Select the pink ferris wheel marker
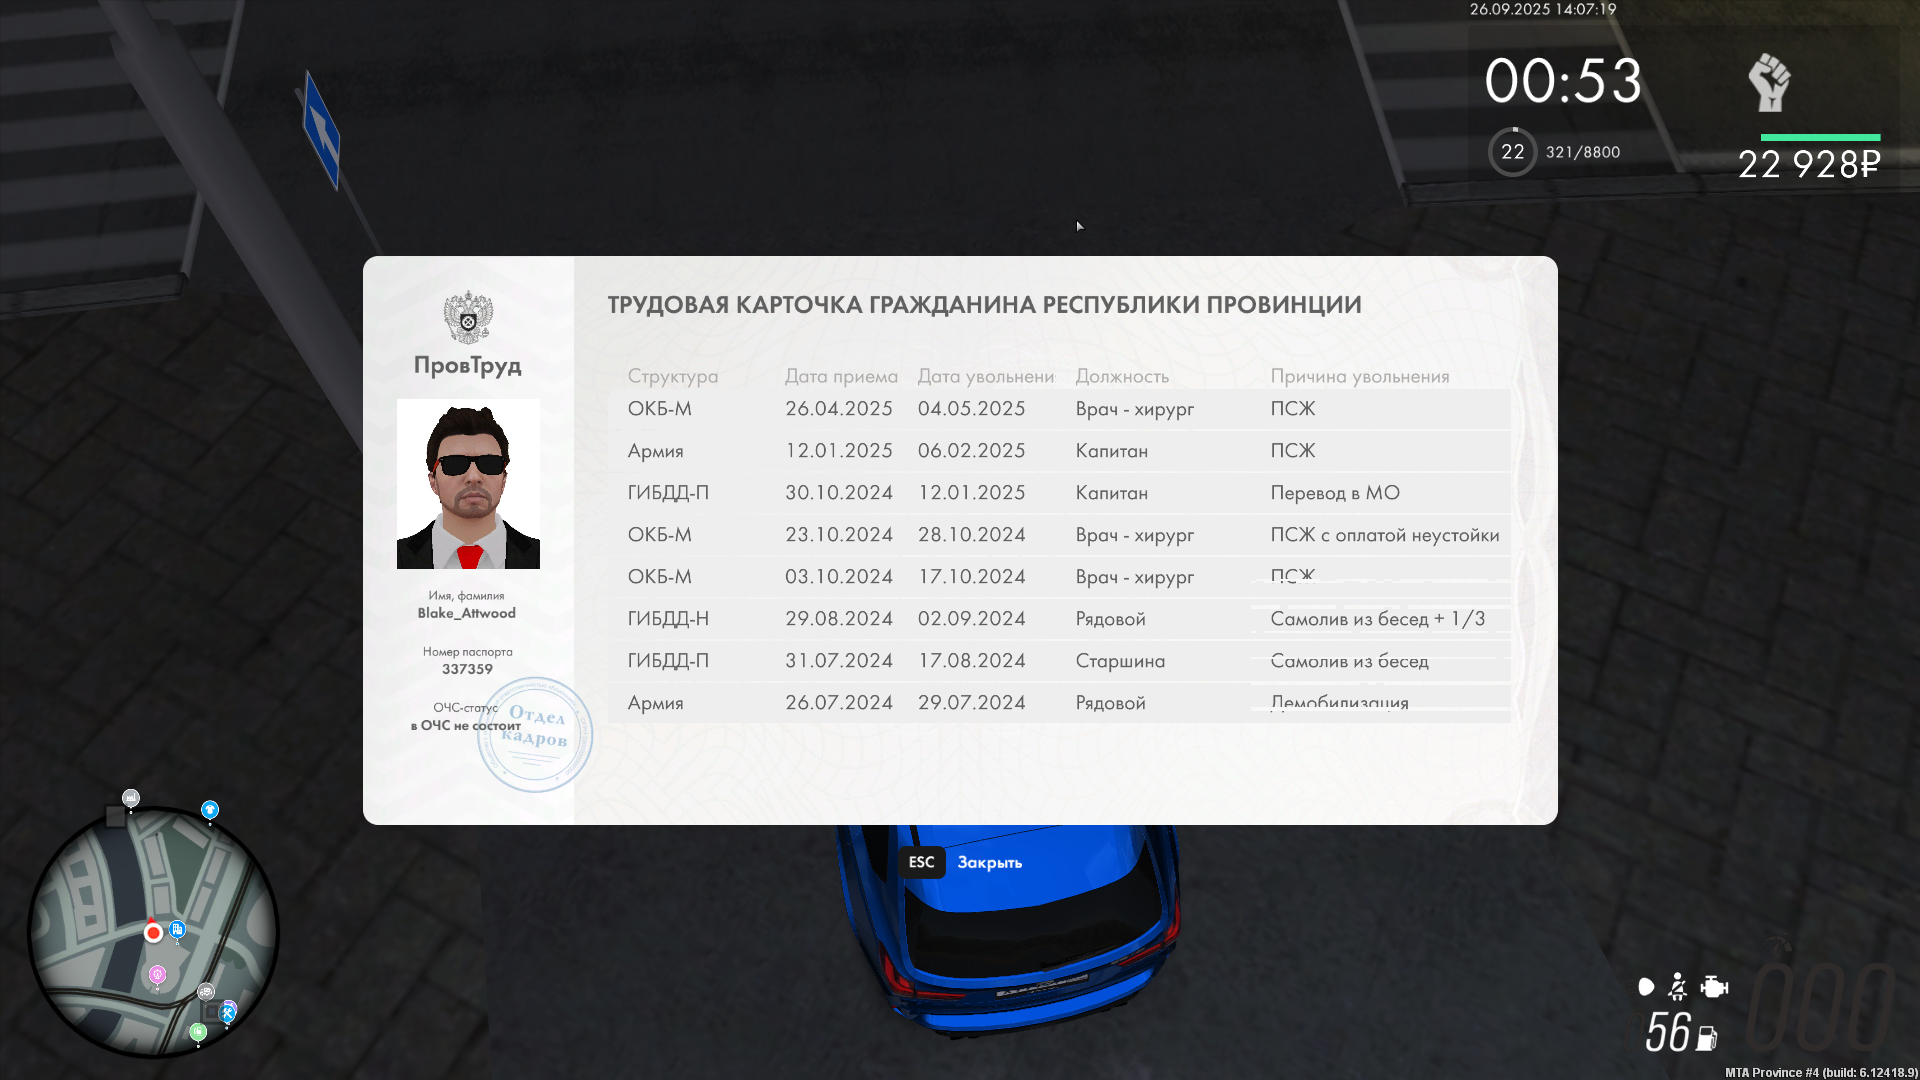Viewport: 1920px width, 1080px height. [157, 973]
